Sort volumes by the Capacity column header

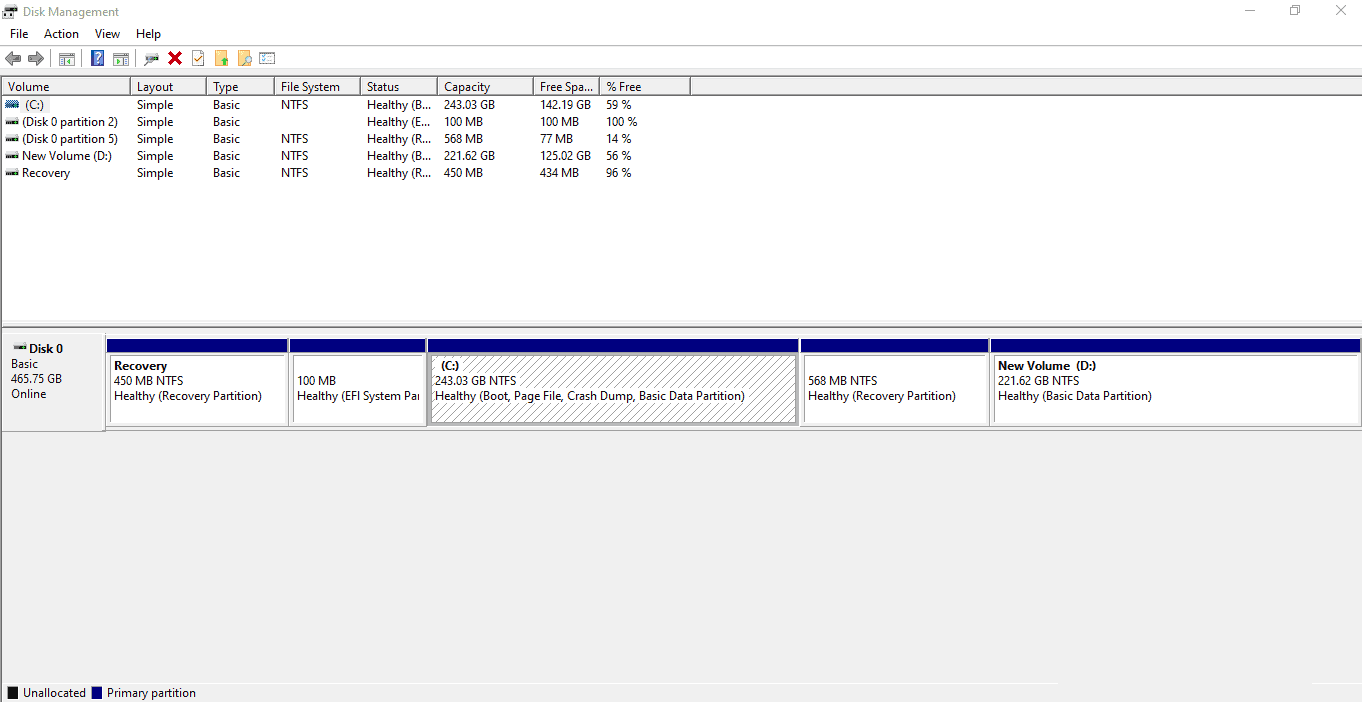(x=467, y=87)
